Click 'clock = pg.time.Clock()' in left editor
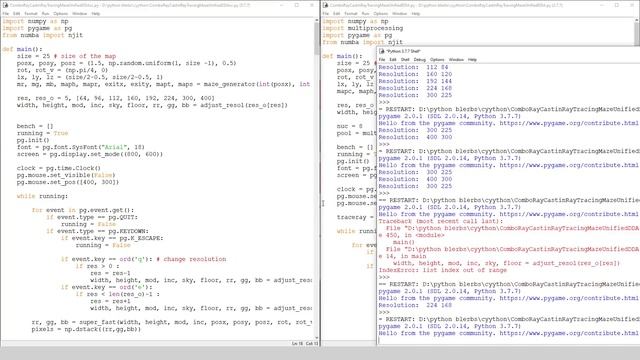The height and width of the screenshot is (360, 640). [59, 168]
